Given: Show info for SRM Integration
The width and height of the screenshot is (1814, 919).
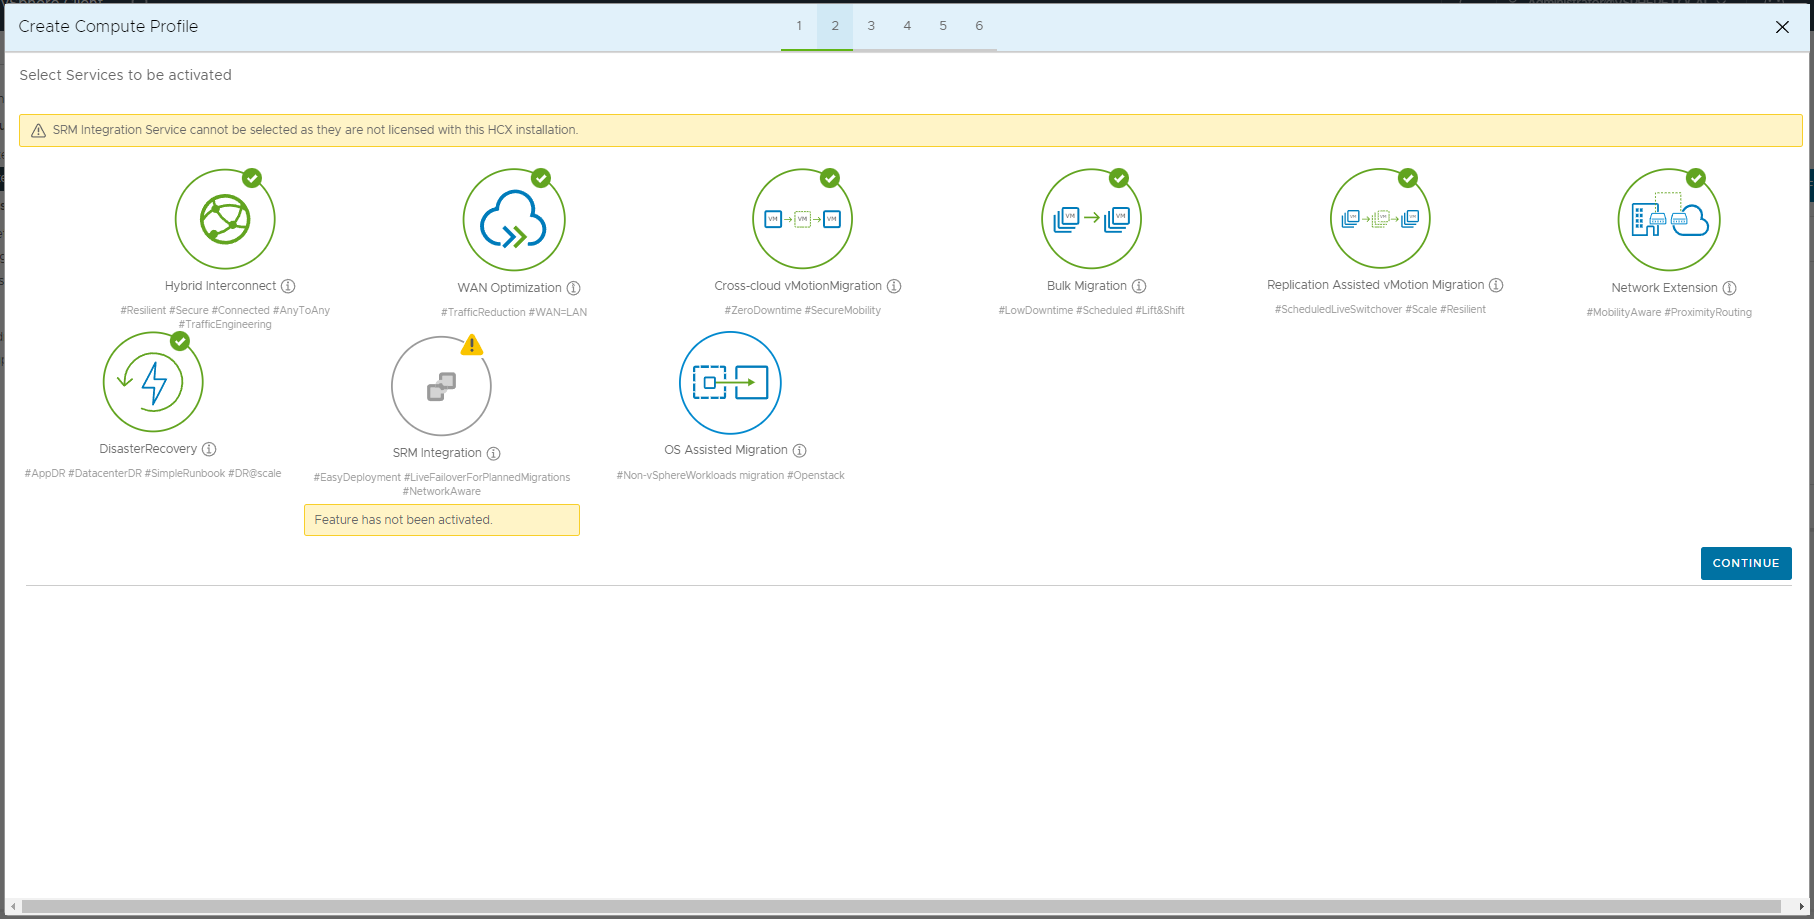Looking at the screenshot, I should pyautogui.click(x=493, y=453).
